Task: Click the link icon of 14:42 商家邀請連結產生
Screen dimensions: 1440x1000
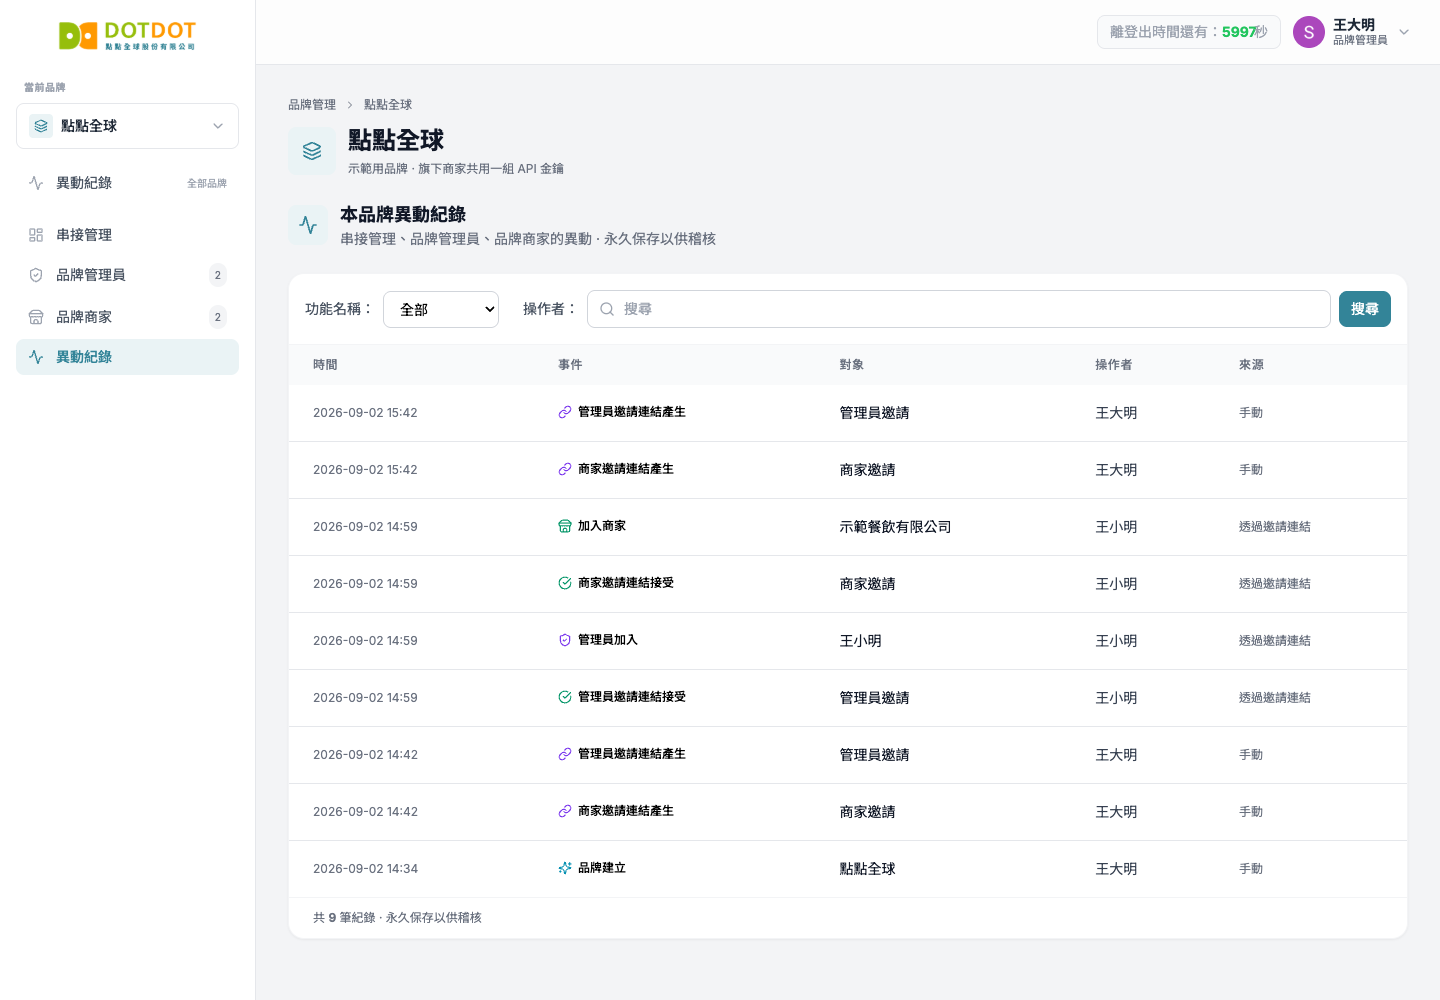Action: pos(565,811)
